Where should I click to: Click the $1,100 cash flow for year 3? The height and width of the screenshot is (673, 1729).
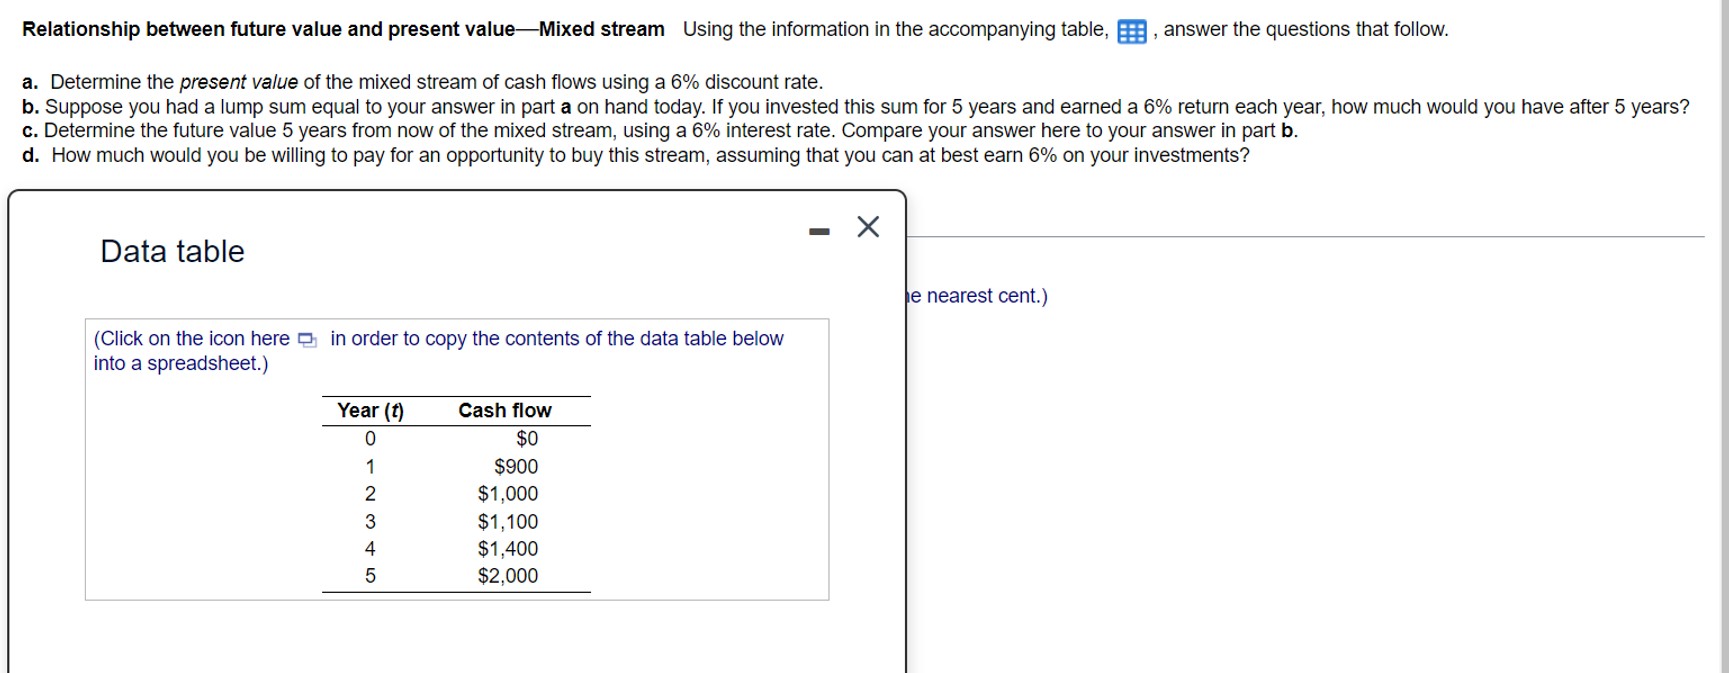(508, 520)
